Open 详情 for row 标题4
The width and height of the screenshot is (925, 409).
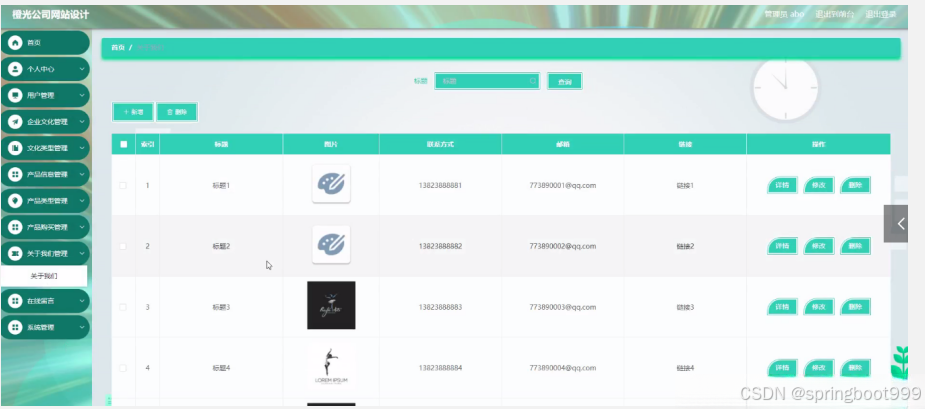782,368
